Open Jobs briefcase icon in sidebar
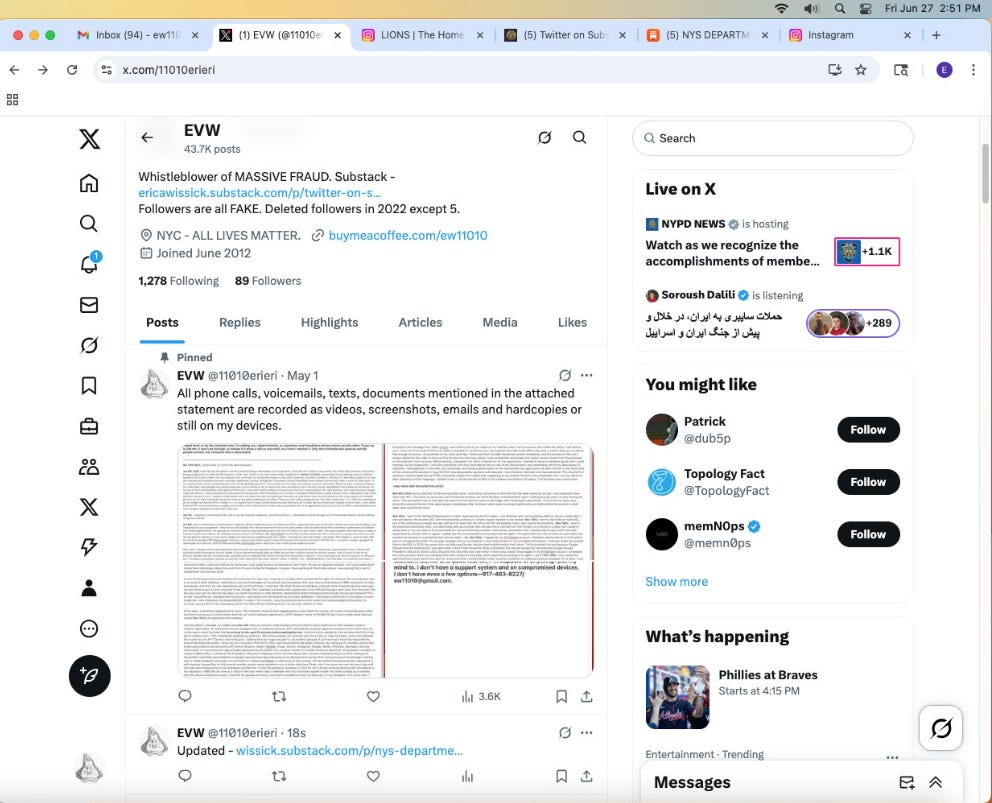Image resolution: width=992 pixels, height=803 pixels. coord(89,426)
